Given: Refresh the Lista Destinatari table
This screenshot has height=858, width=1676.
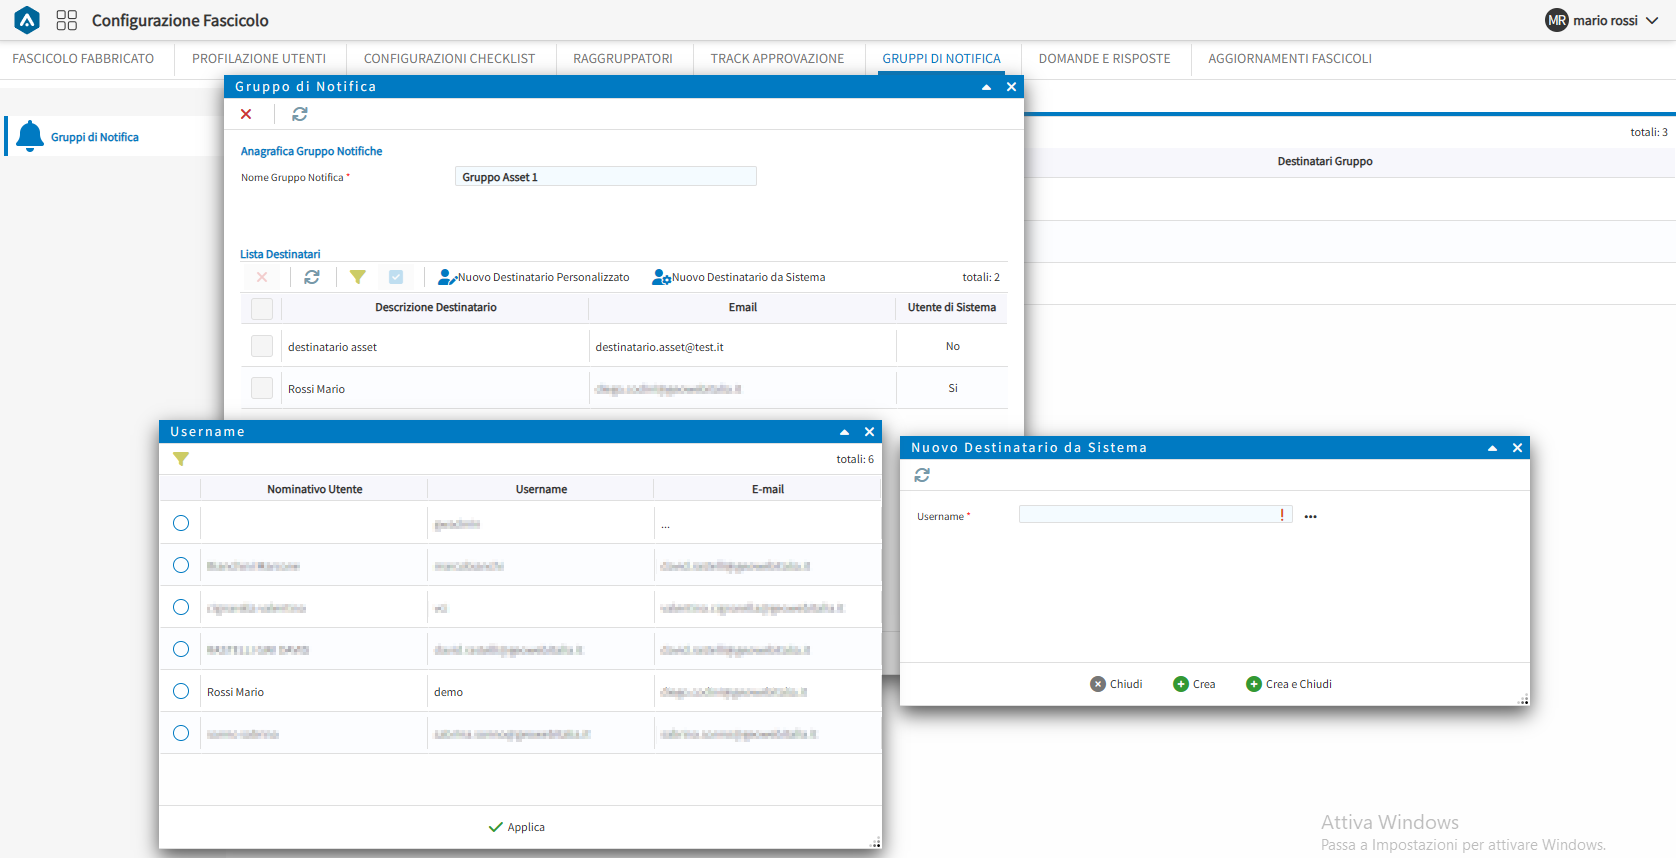Looking at the screenshot, I should tap(312, 277).
